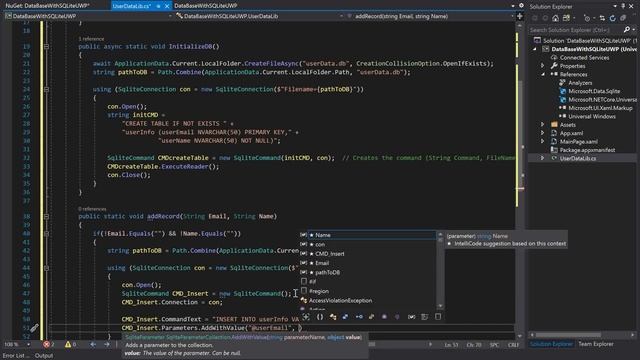Viewport: 640px width, 360px height.
Task: Click the Sync with Active Document icon
Action: click(602, 18)
